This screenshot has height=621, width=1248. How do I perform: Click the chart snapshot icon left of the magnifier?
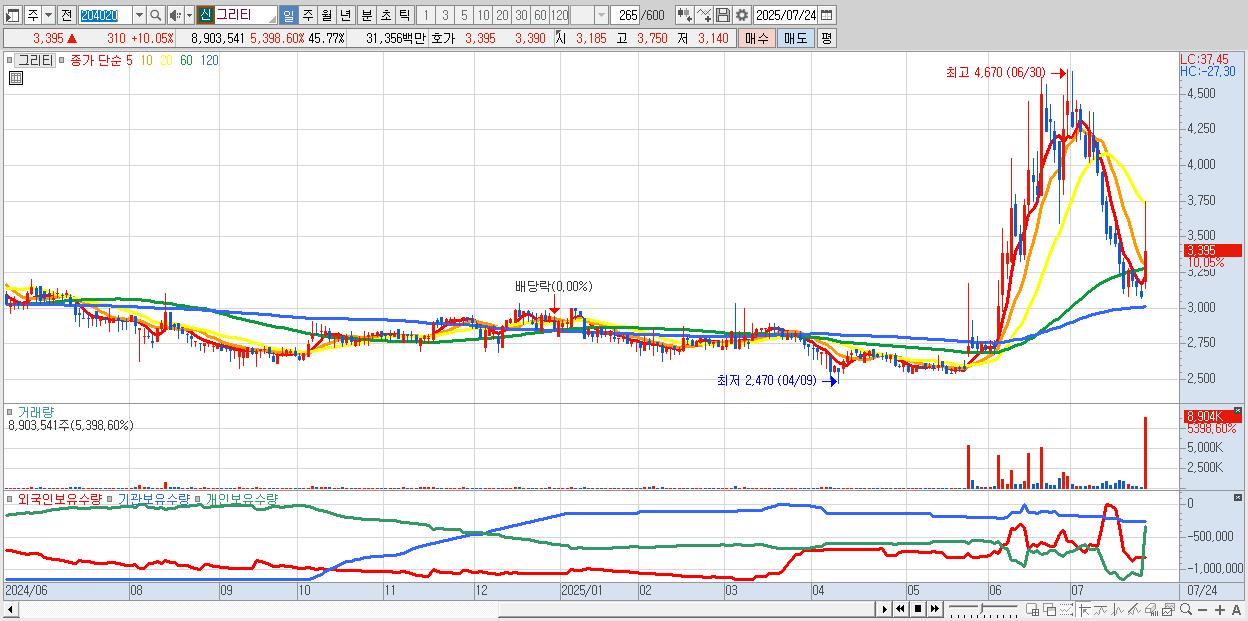[1169, 610]
